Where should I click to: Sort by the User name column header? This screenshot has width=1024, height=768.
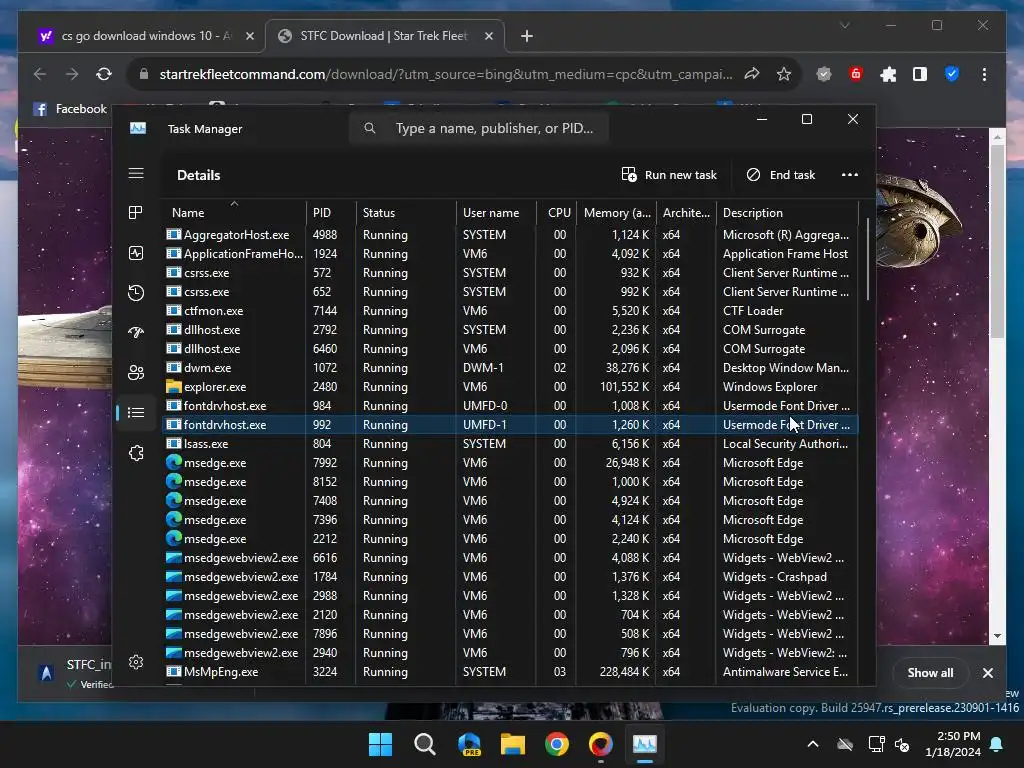tap(496, 212)
